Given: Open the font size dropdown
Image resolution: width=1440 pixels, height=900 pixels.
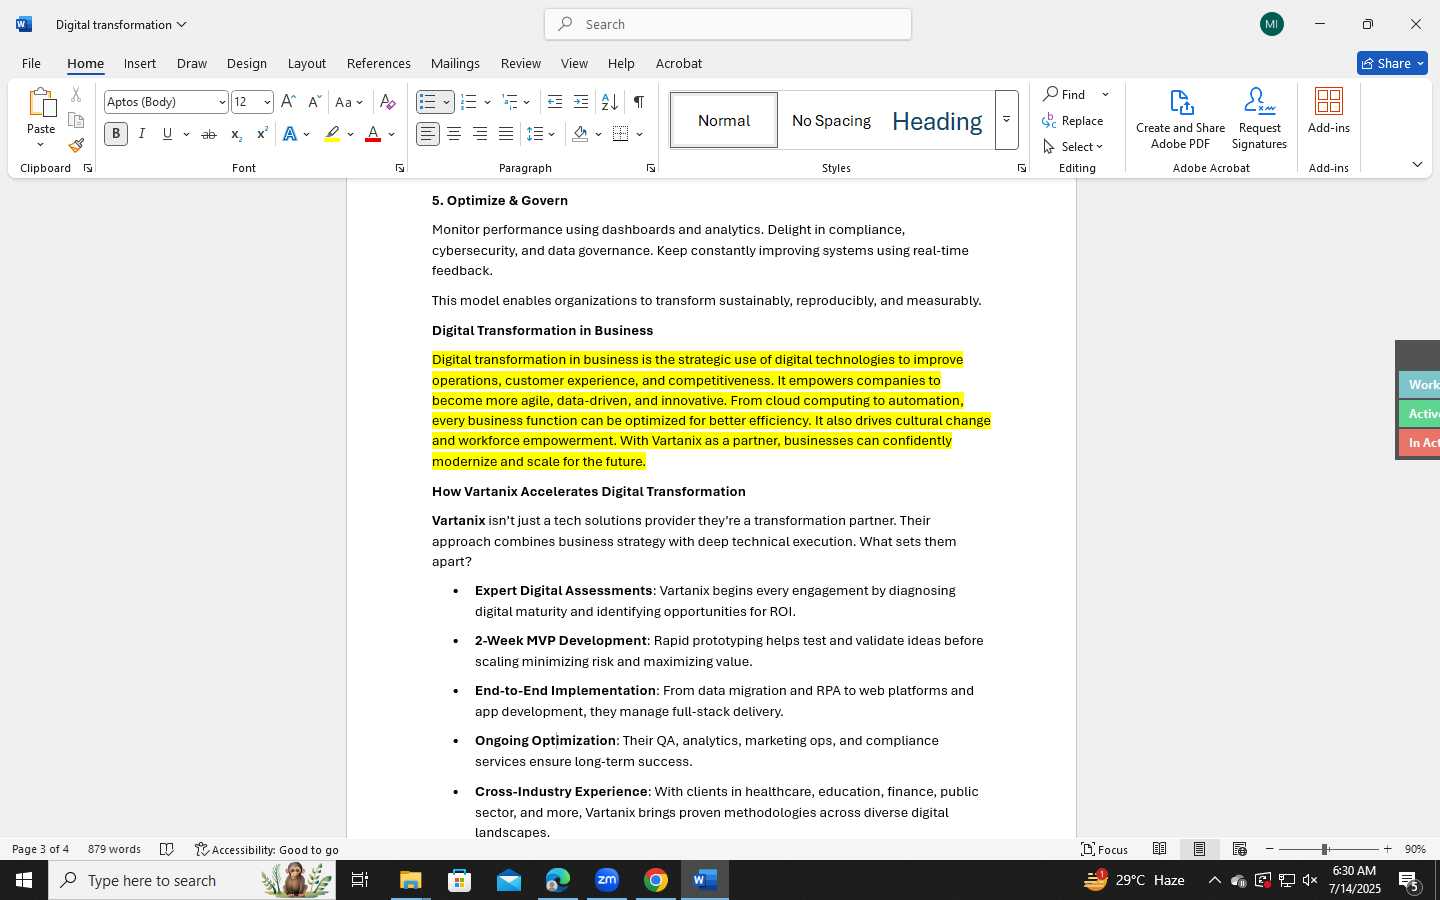Looking at the screenshot, I should click(x=267, y=102).
